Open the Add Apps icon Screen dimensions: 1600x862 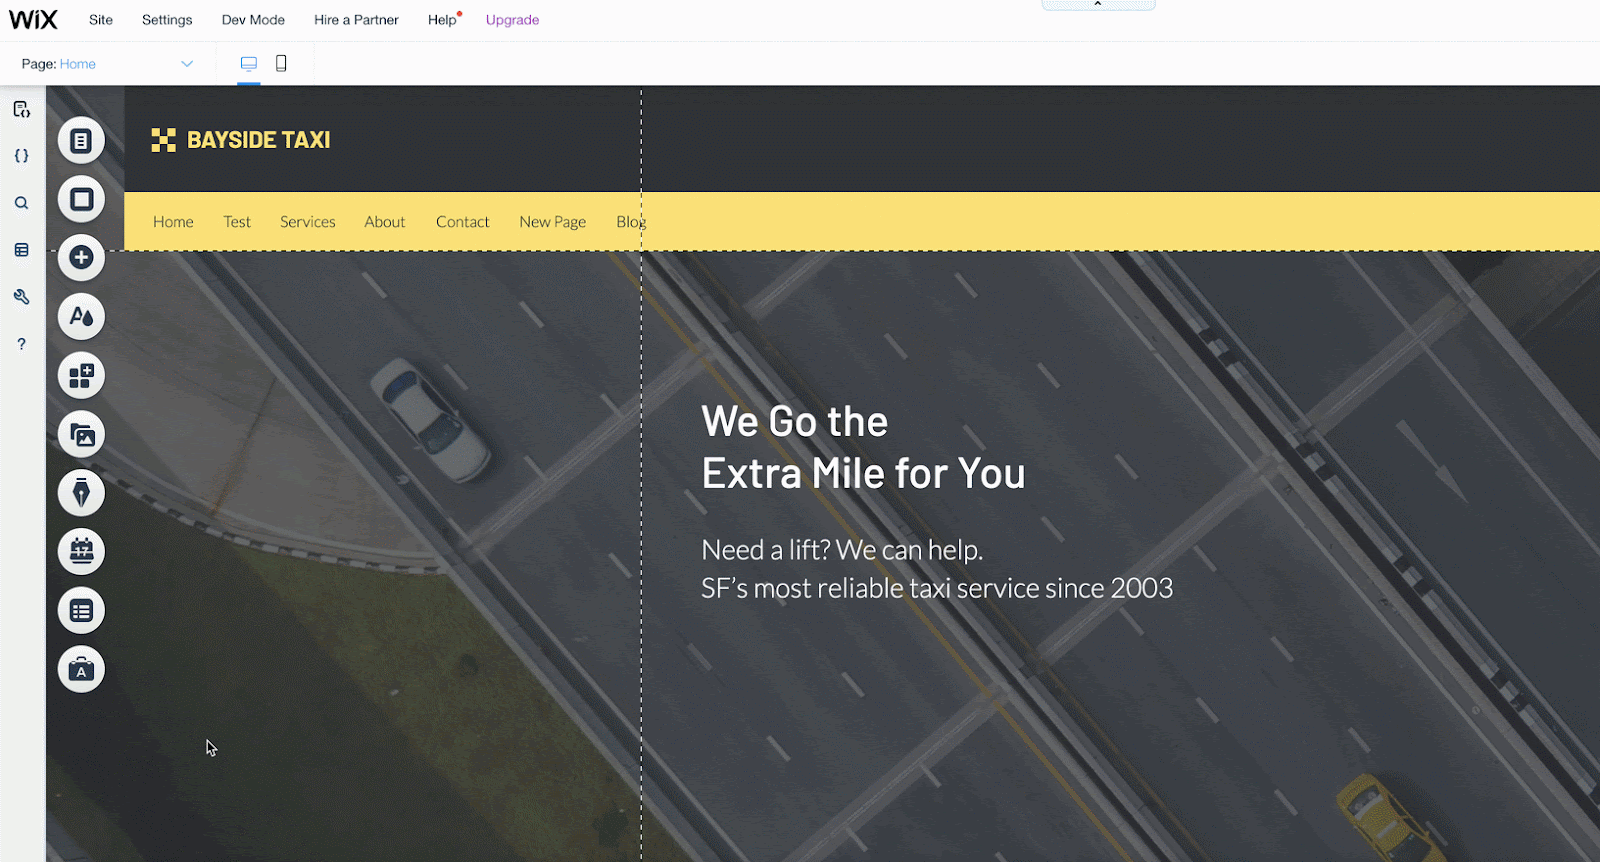(81, 376)
